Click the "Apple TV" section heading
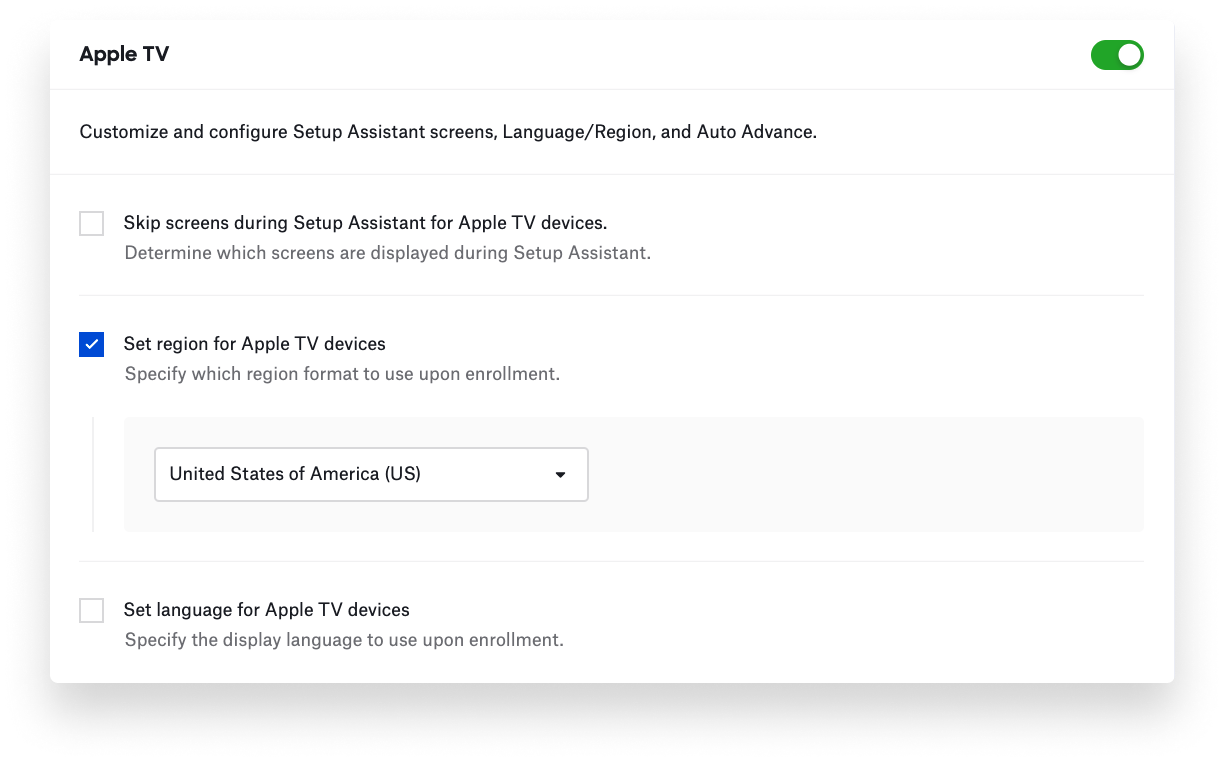This screenshot has height=763, width=1225. coord(124,54)
